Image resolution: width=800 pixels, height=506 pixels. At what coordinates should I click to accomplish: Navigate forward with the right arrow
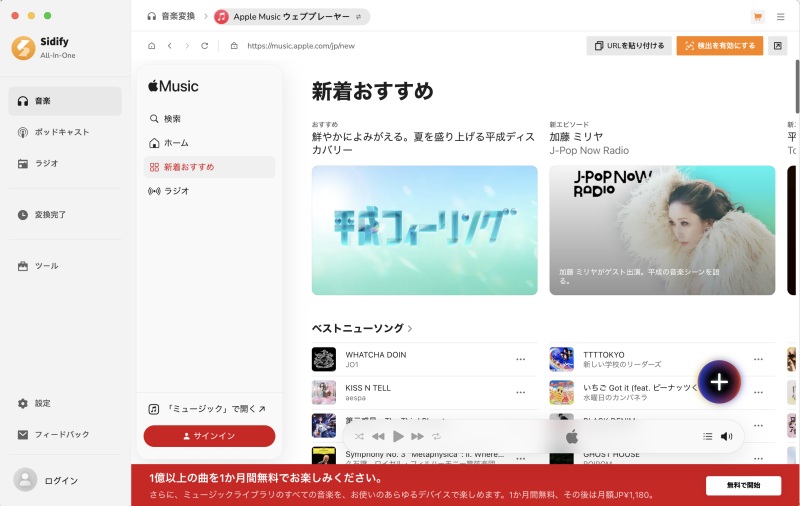(x=187, y=46)
